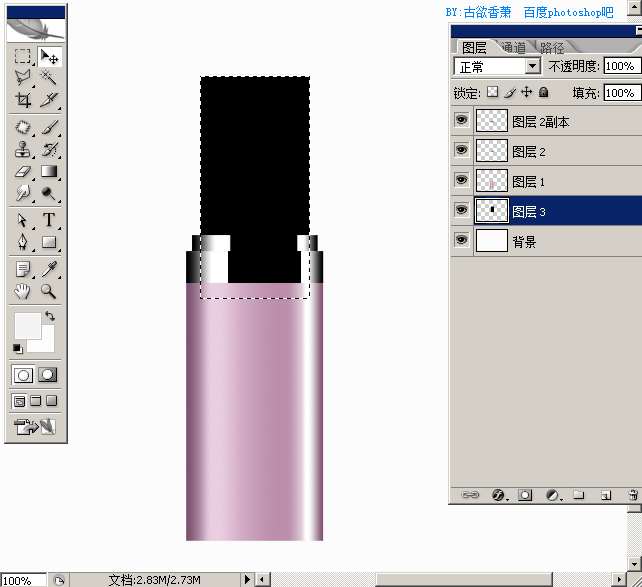Select the Zoom magnifier tool
This screenshot has height=587, width=642.
(49, 291)
